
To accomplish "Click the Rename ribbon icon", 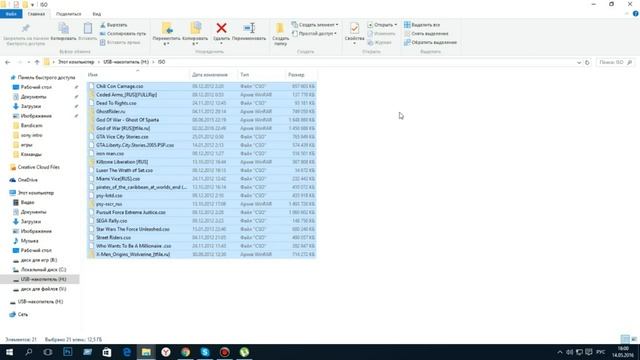I will [x=249, y=28].
